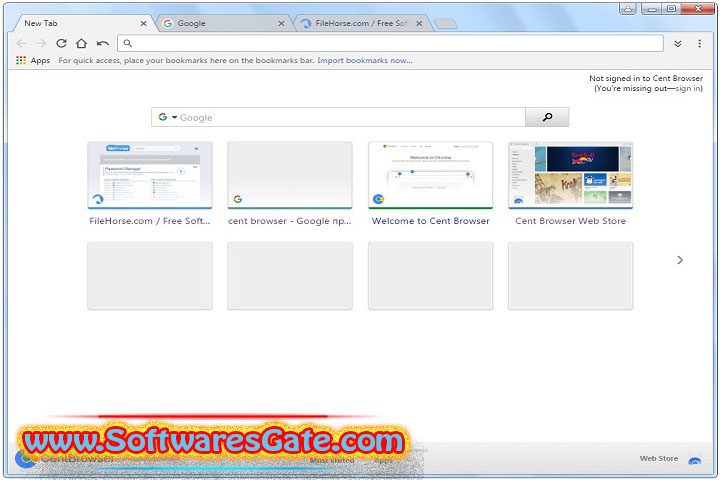Click the user profile button in title bar
This screenshot has width=720, height=480.
[627, 8]
